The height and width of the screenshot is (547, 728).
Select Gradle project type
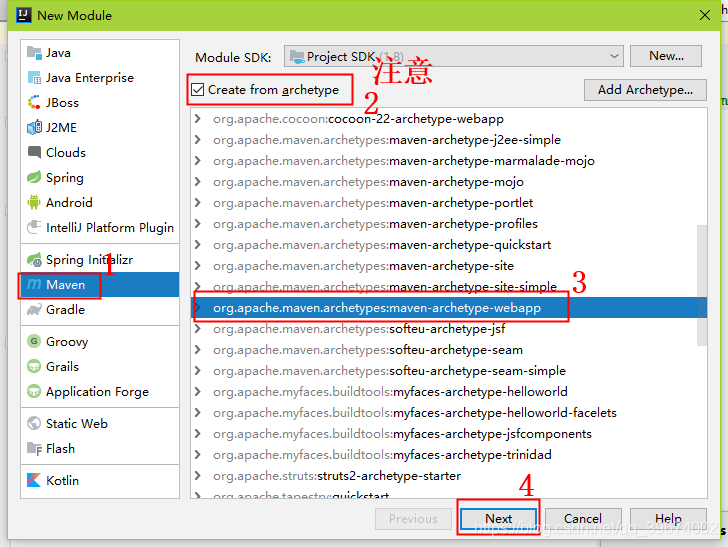(100, 309)
